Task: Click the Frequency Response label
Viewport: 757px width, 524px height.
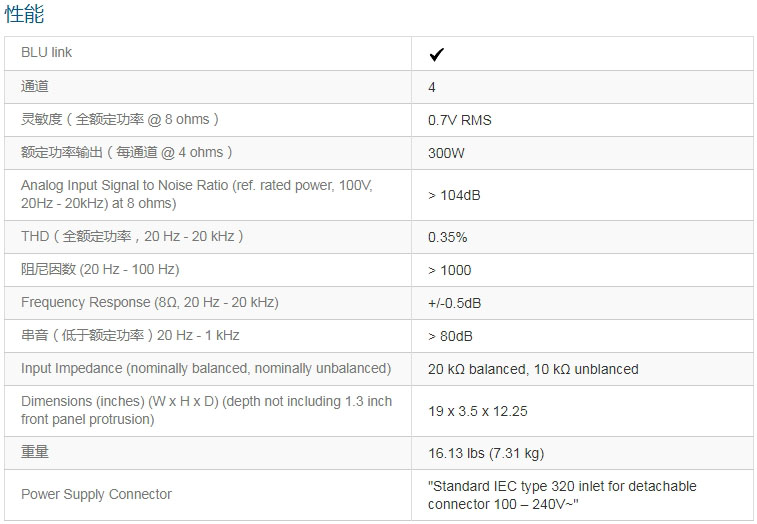Action: pos(150,303)
